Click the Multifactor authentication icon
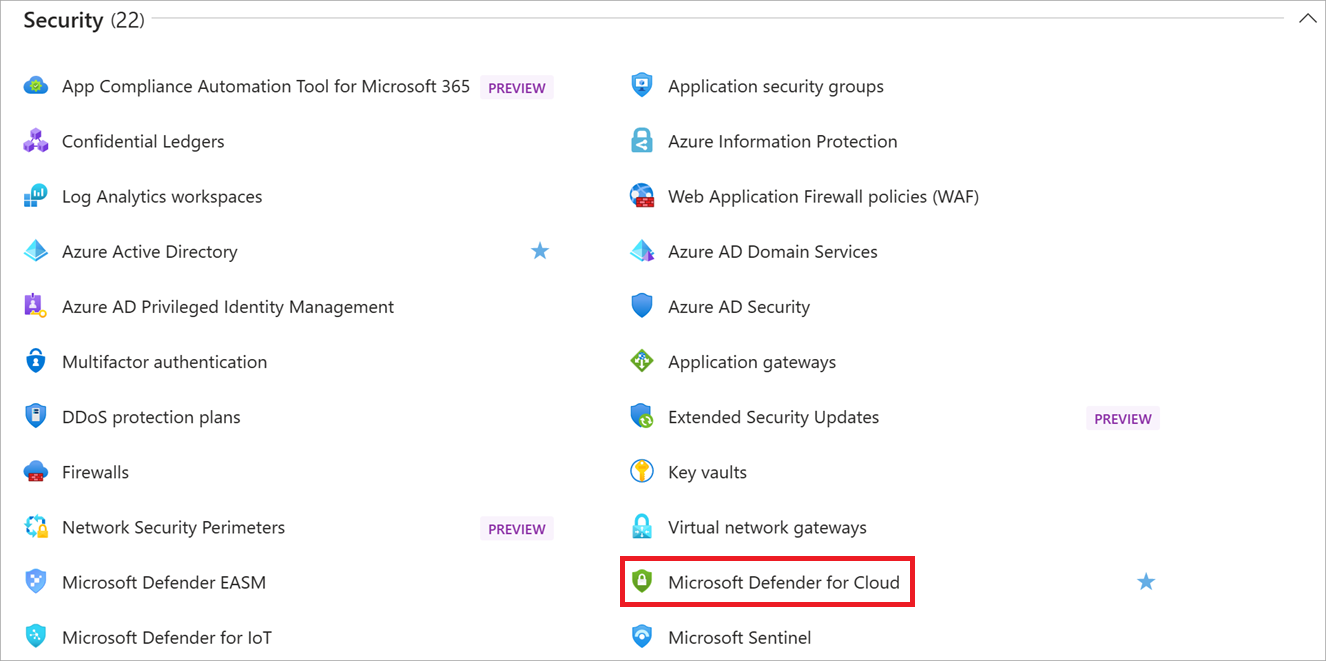1326x661 pixels. [36, 361]
